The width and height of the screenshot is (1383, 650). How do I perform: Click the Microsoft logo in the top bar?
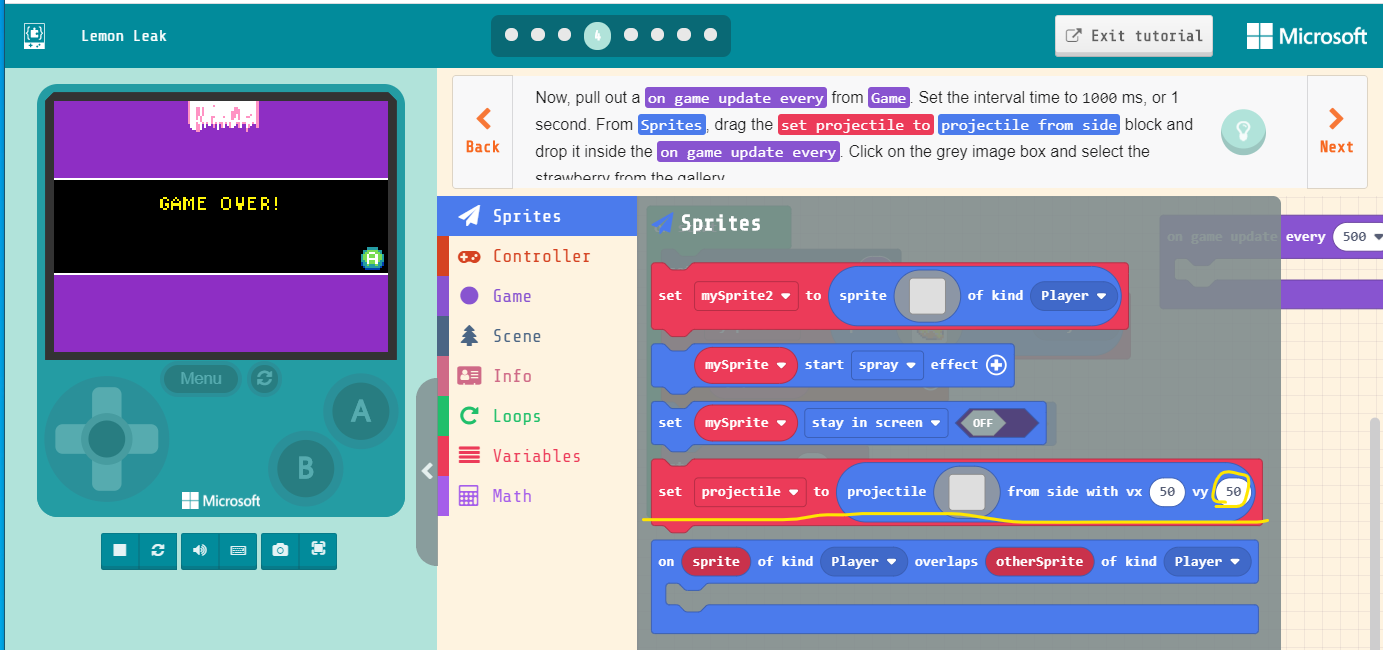tap(1306, 35)
